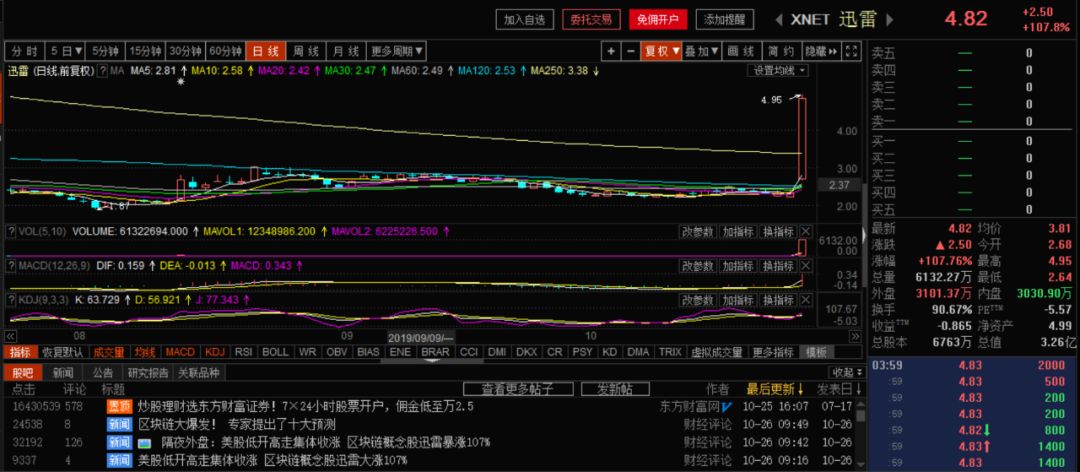Screen dimensions: 1080x472
Task: Click the blue verified badge next to 东方财富网
Action: (x=726, y=407)
